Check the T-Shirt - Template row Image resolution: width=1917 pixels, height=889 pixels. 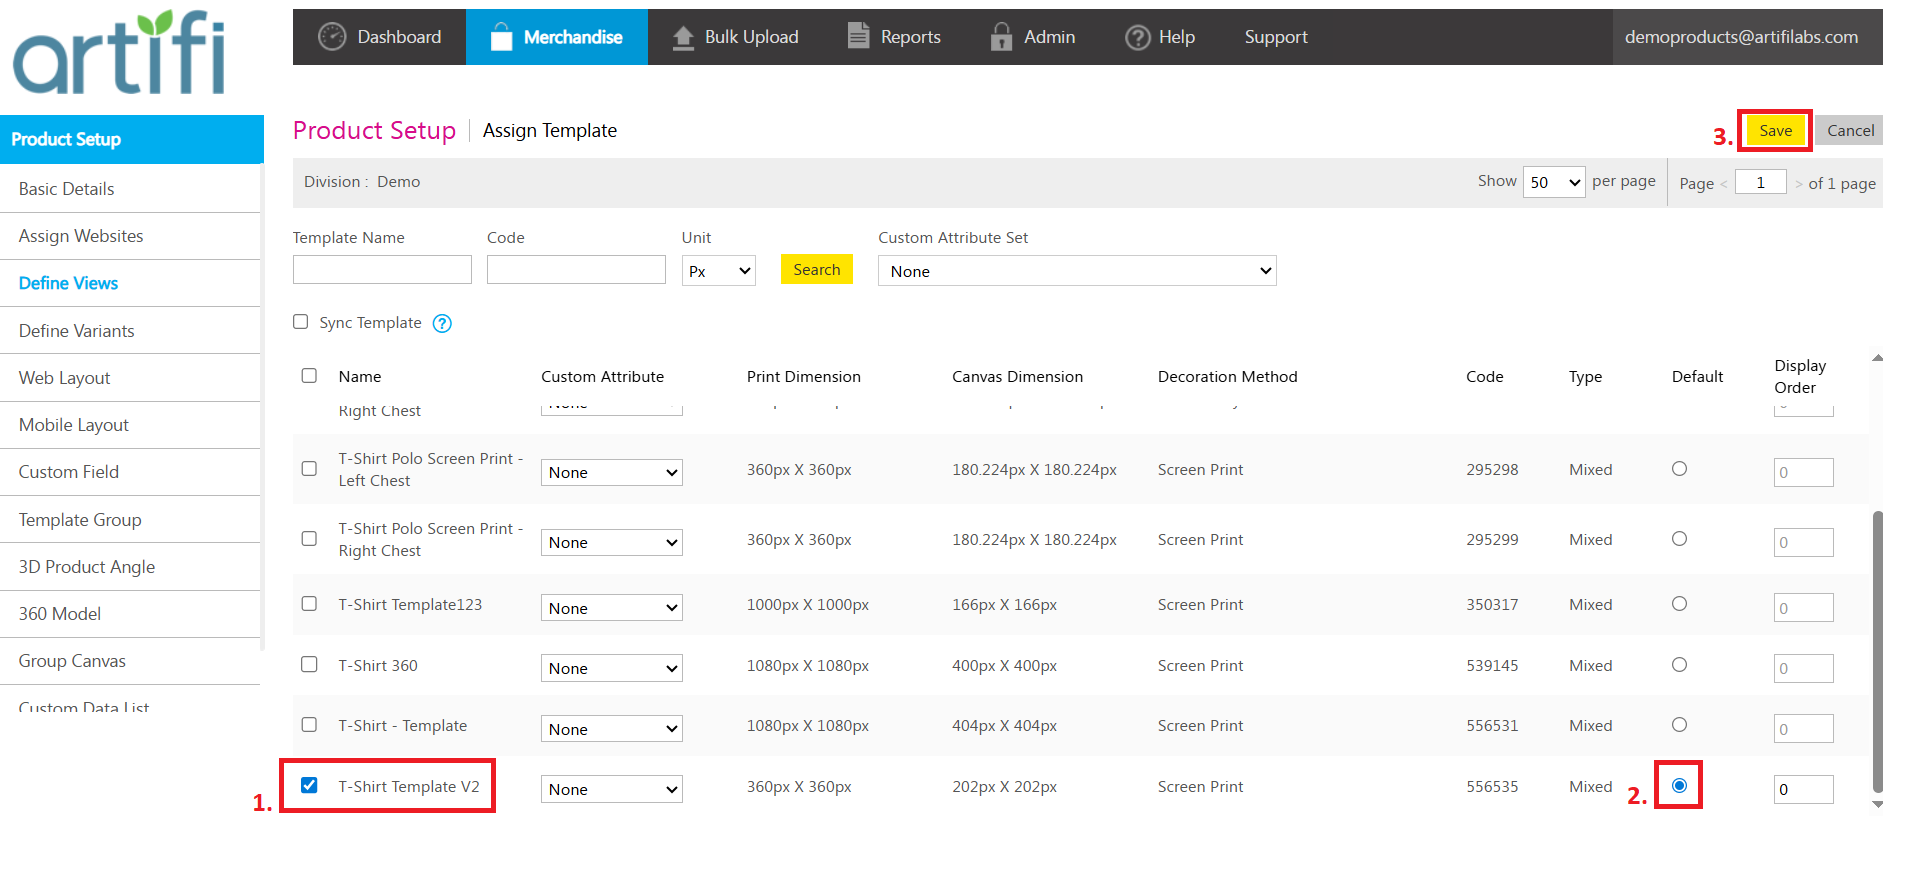point(309,725)
